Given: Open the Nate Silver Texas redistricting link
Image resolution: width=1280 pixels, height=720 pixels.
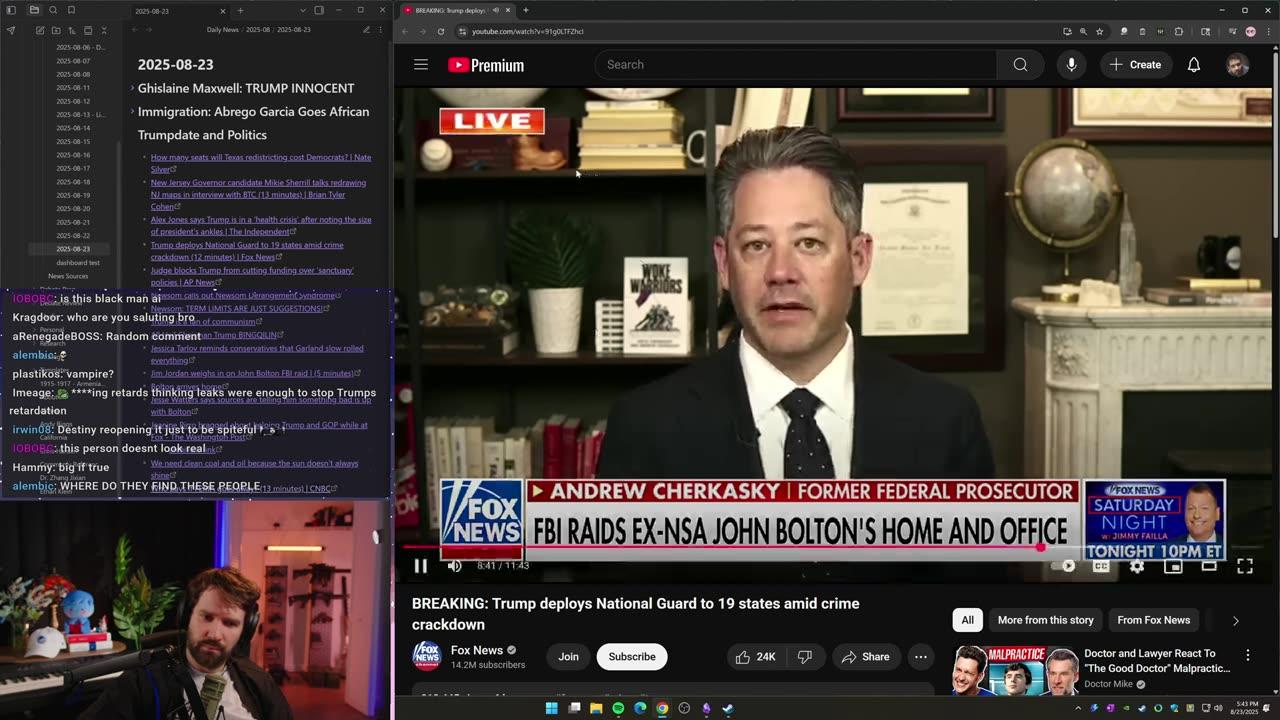Looking at the screenshot, I should pos(261,163).
